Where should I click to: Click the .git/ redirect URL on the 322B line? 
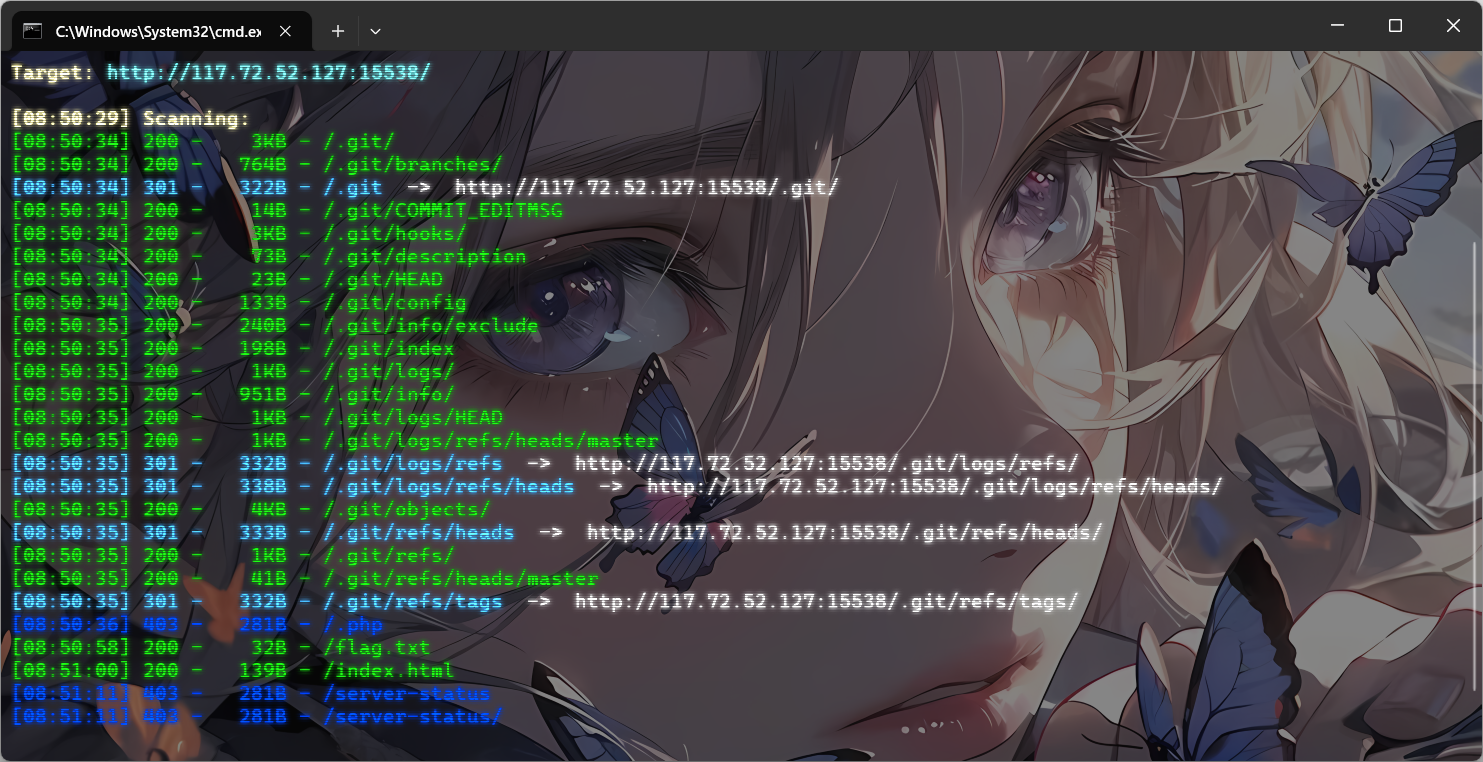click(646, 187)
